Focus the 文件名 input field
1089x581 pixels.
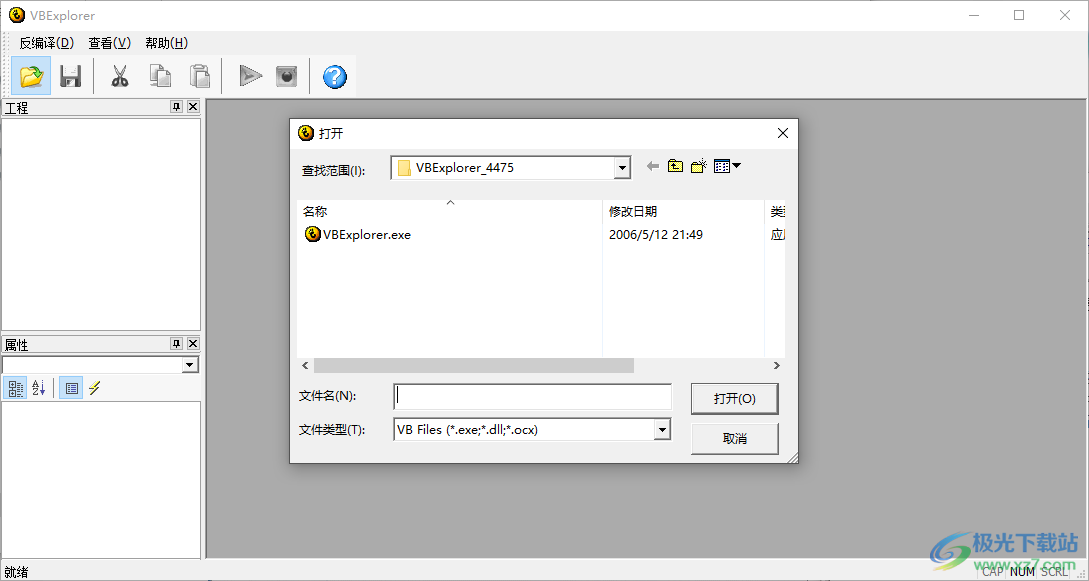click(532, 396)
